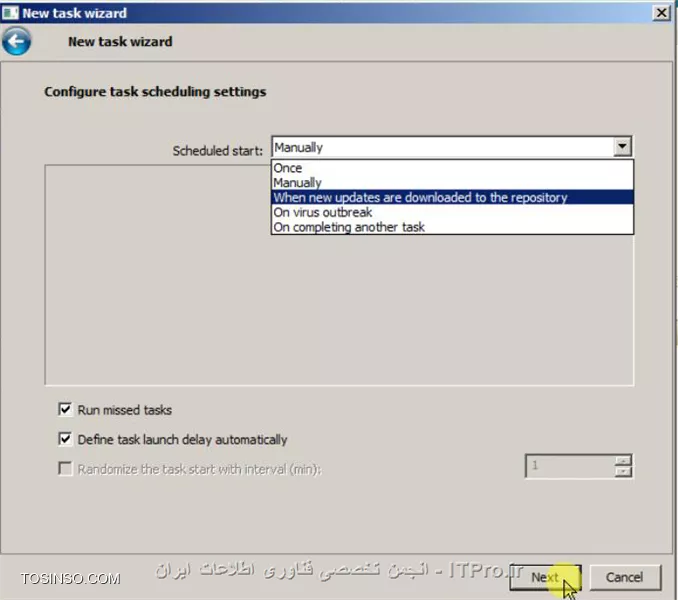Click the Scheduled start combo box field
Image resolution: width=678 pixels, height=600 pixels.
(451, 147)
